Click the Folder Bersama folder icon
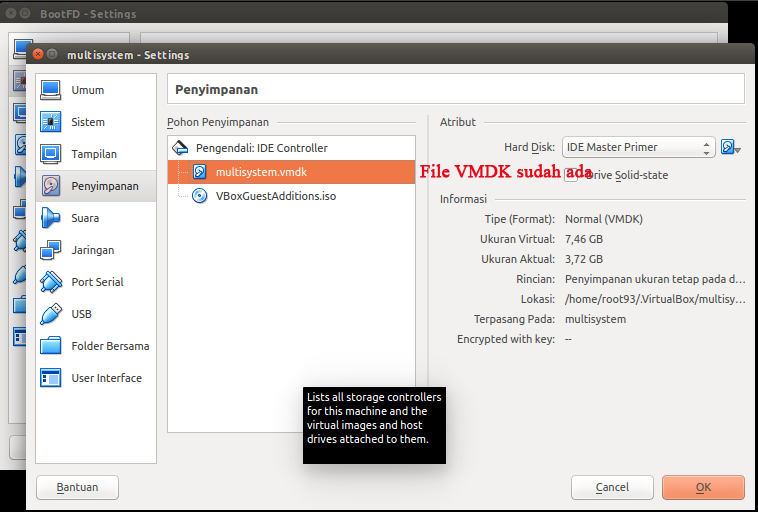 click(51, 346)
